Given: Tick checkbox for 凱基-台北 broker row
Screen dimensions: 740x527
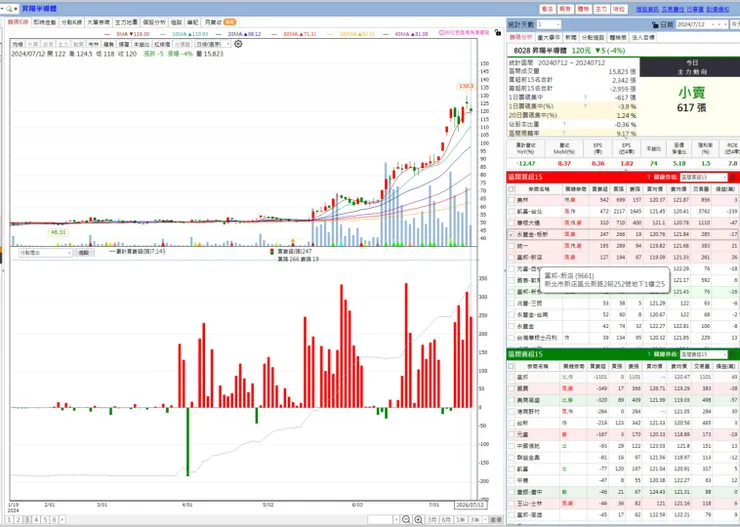Looking at the screenshot, I should [511, 211].
